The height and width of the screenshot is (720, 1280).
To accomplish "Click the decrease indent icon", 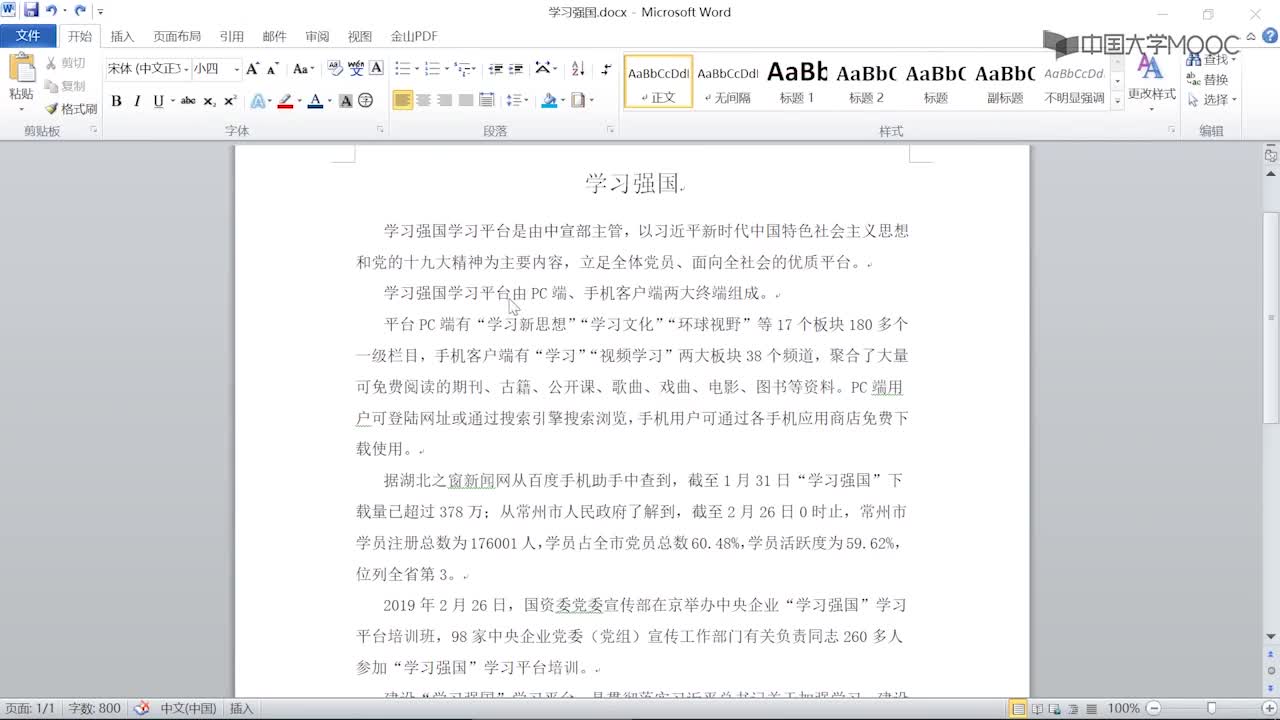I will click(496, 69).
